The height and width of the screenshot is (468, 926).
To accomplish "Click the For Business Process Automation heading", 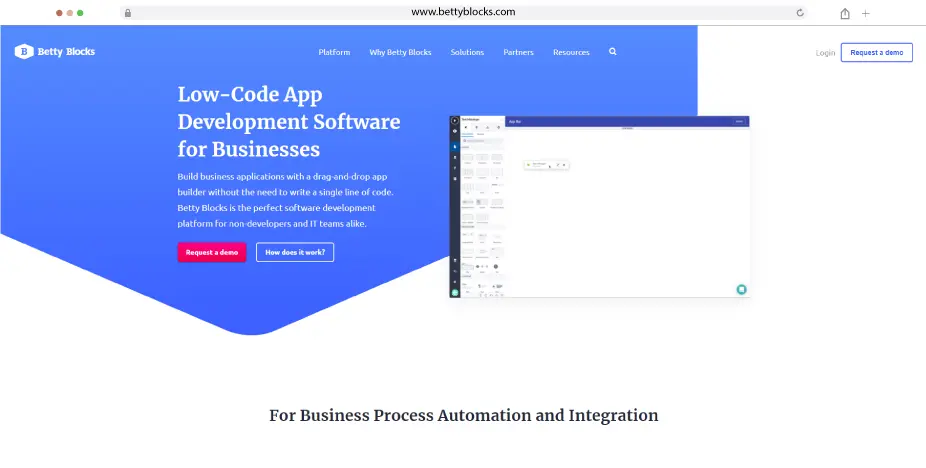I will (464, 415).
